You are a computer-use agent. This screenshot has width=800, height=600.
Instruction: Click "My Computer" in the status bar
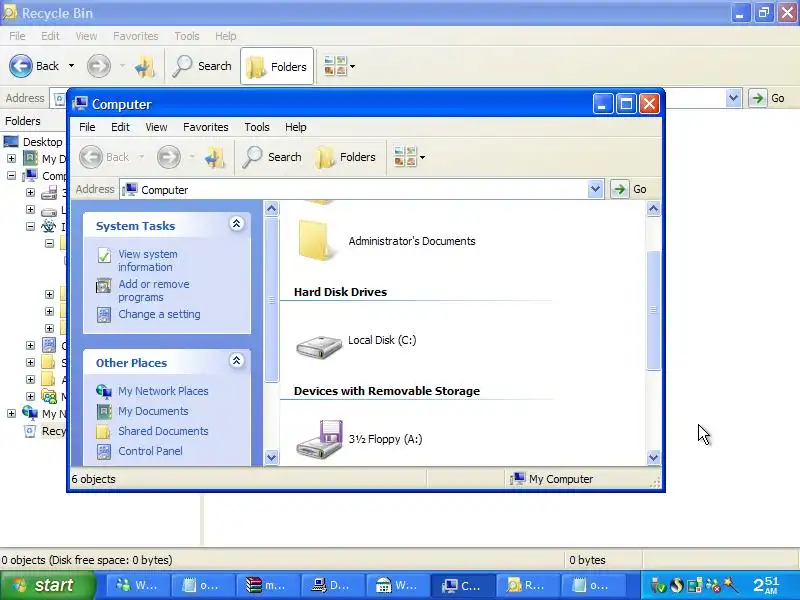point(561,479)
